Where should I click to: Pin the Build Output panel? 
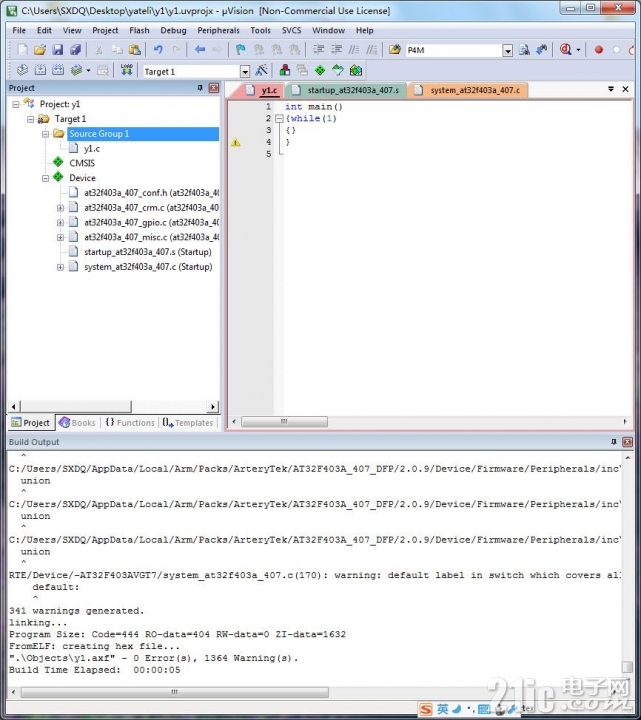pyautogui.click(x=614, y=442)
